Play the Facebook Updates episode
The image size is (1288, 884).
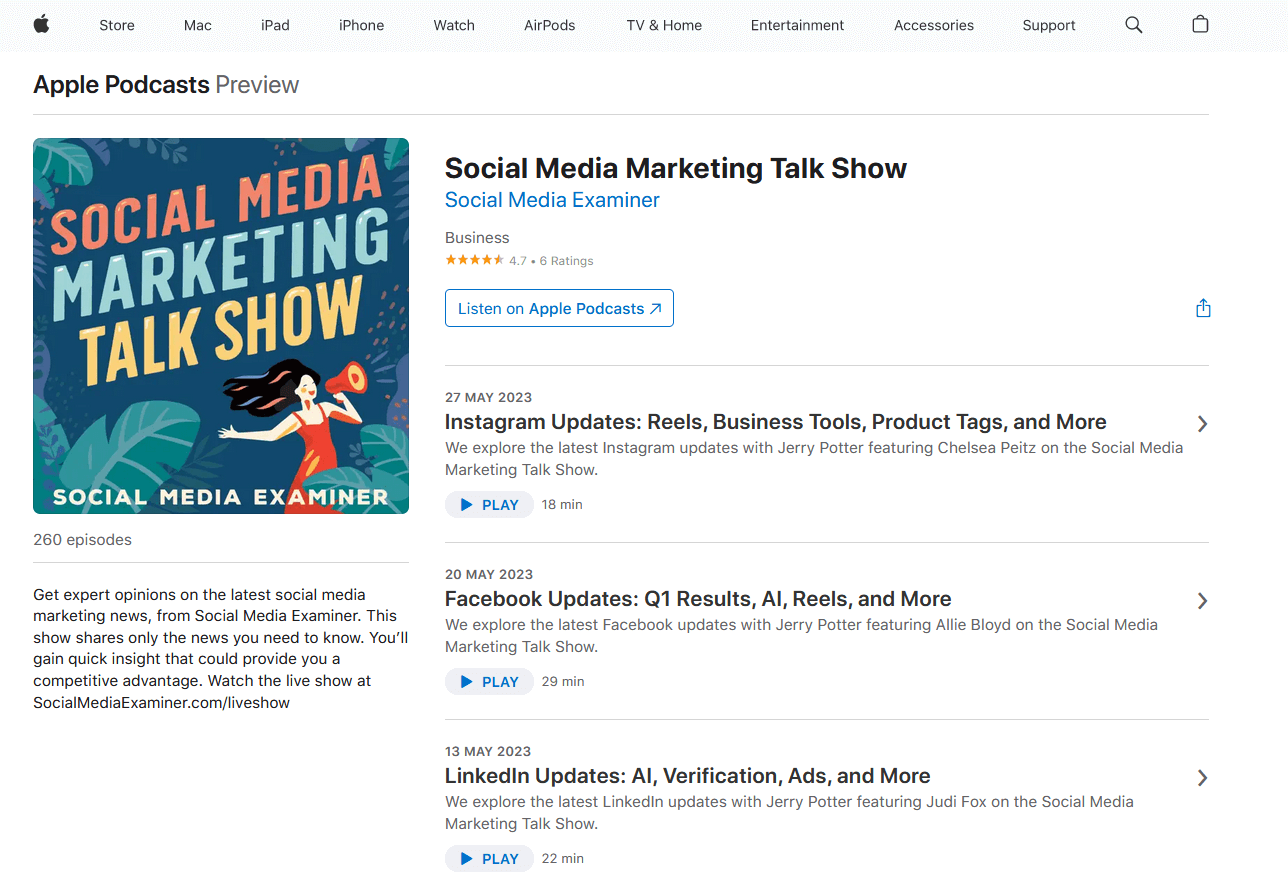point(489,682)
